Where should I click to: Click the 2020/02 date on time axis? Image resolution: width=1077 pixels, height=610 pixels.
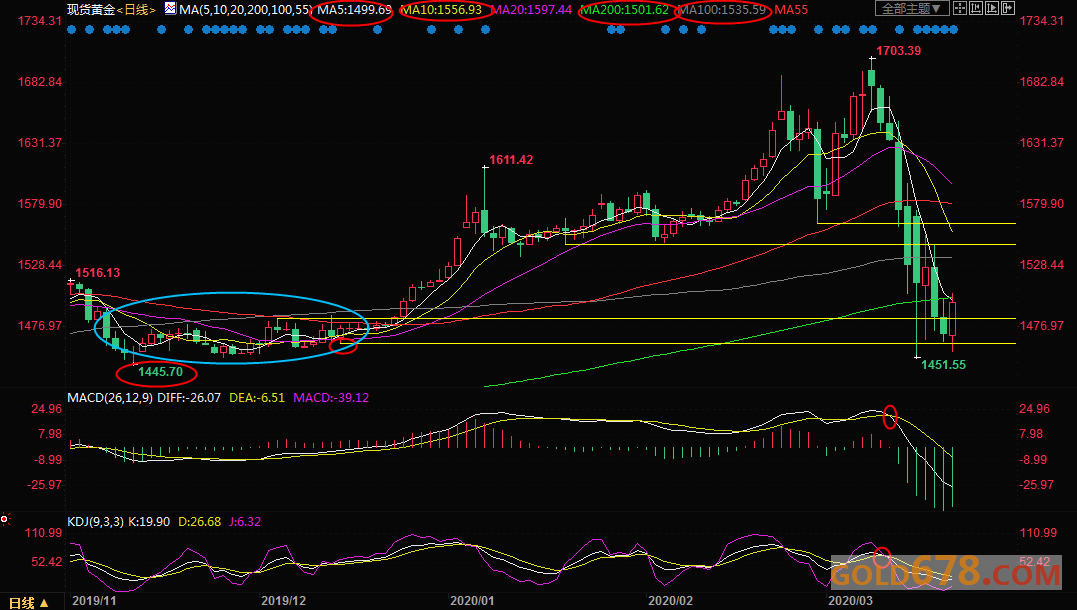(x=670, y=600)
